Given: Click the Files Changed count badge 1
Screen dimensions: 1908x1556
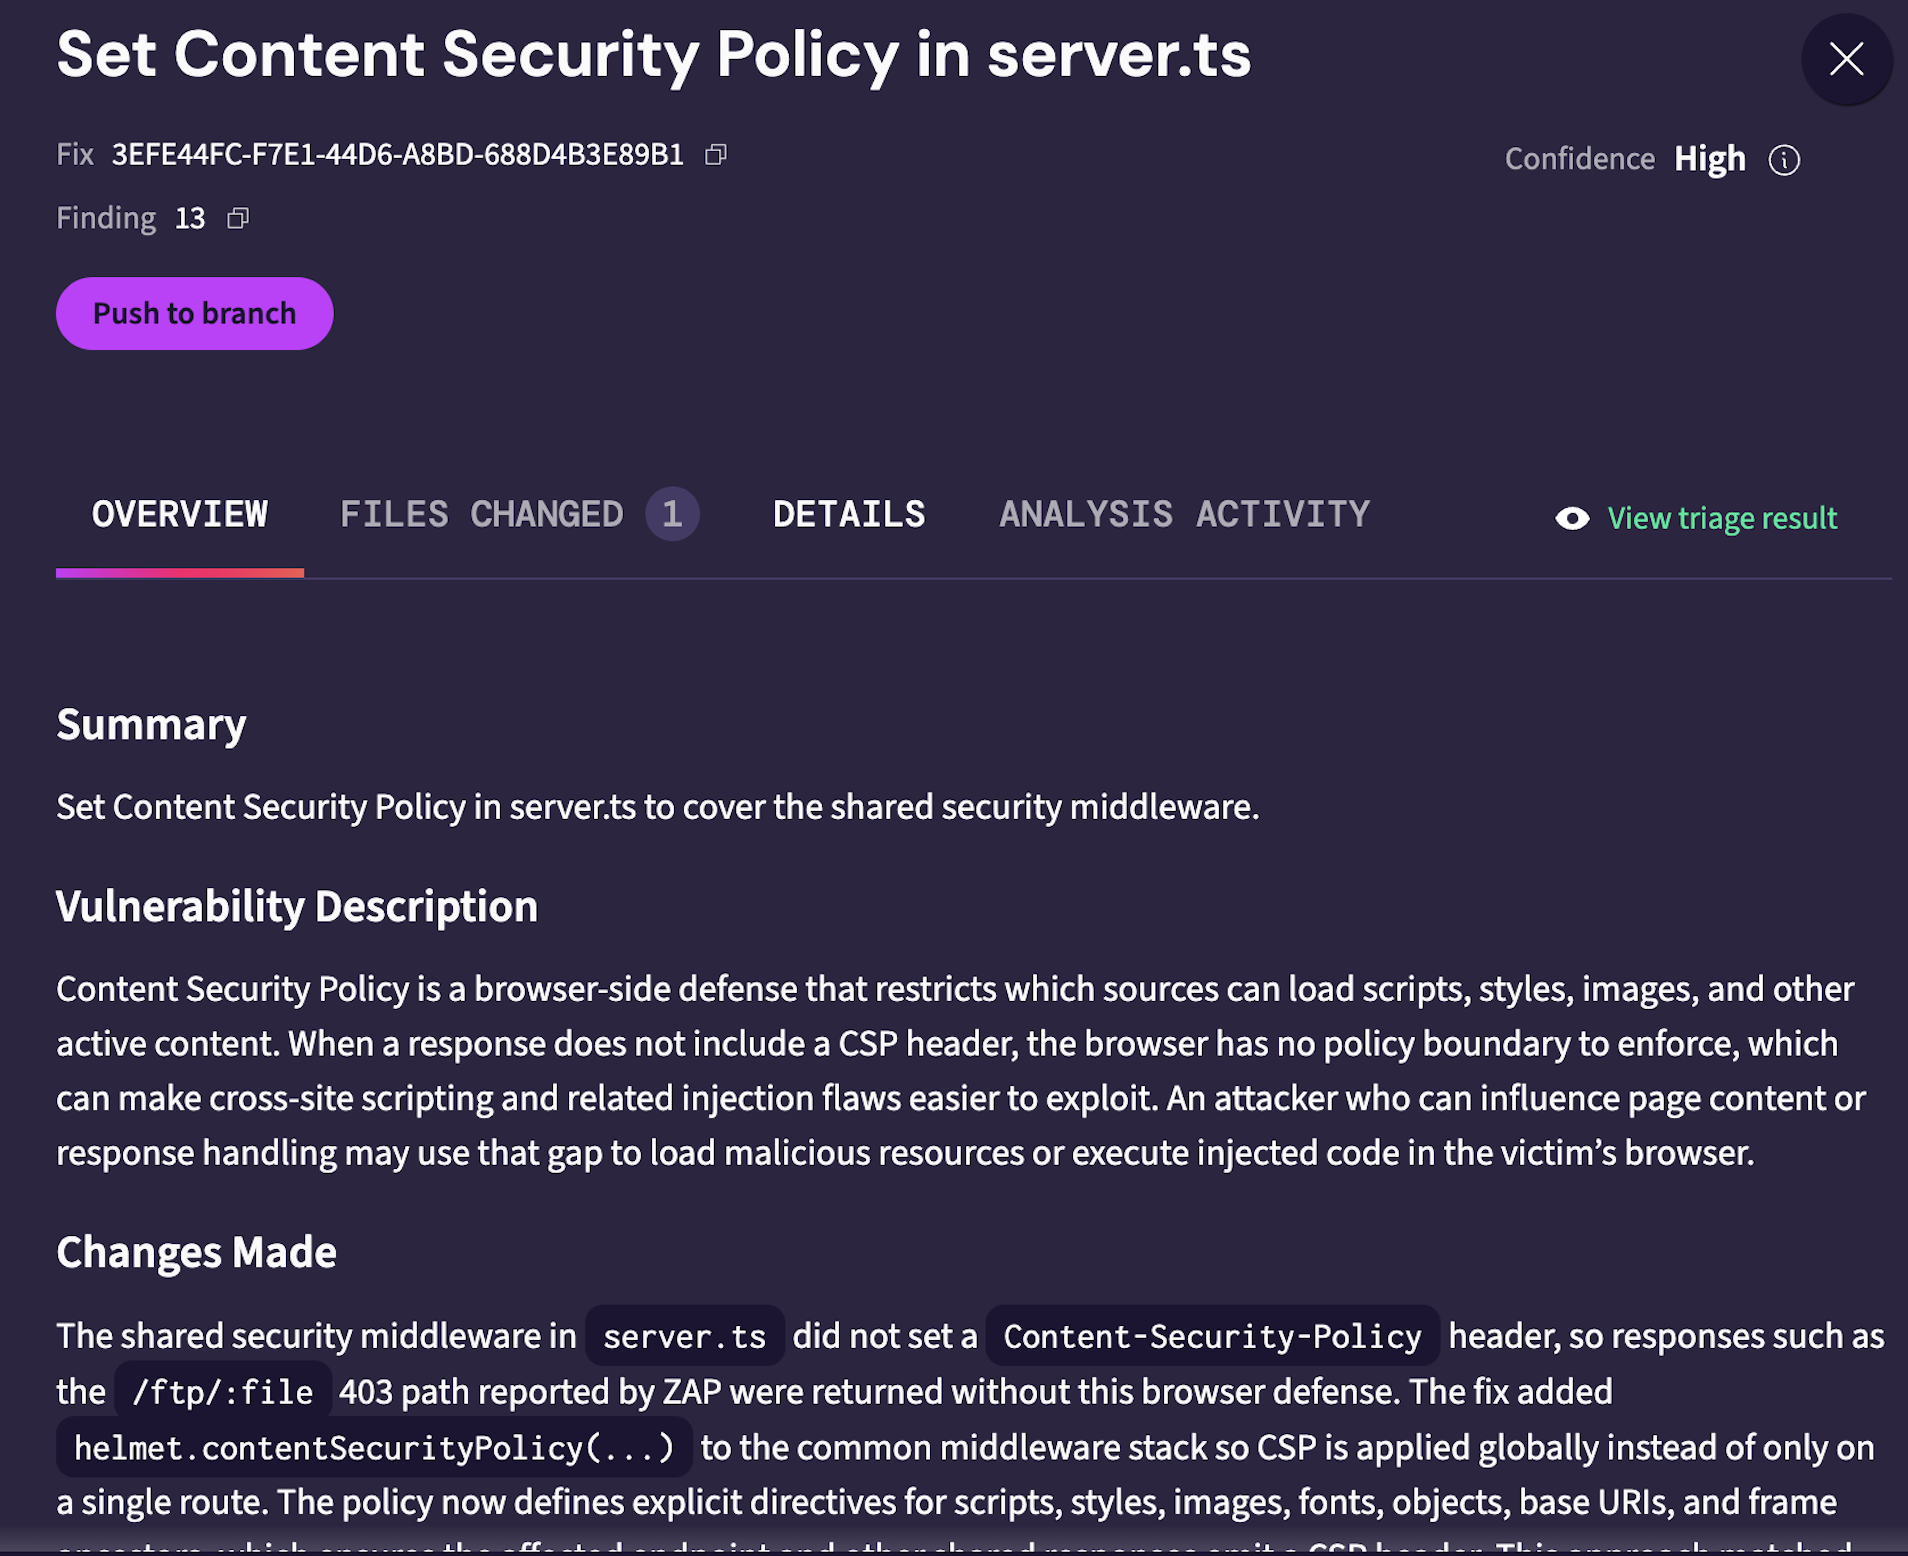Looking at the screenshot, I should pyautogui.click(x=672, y=514).
